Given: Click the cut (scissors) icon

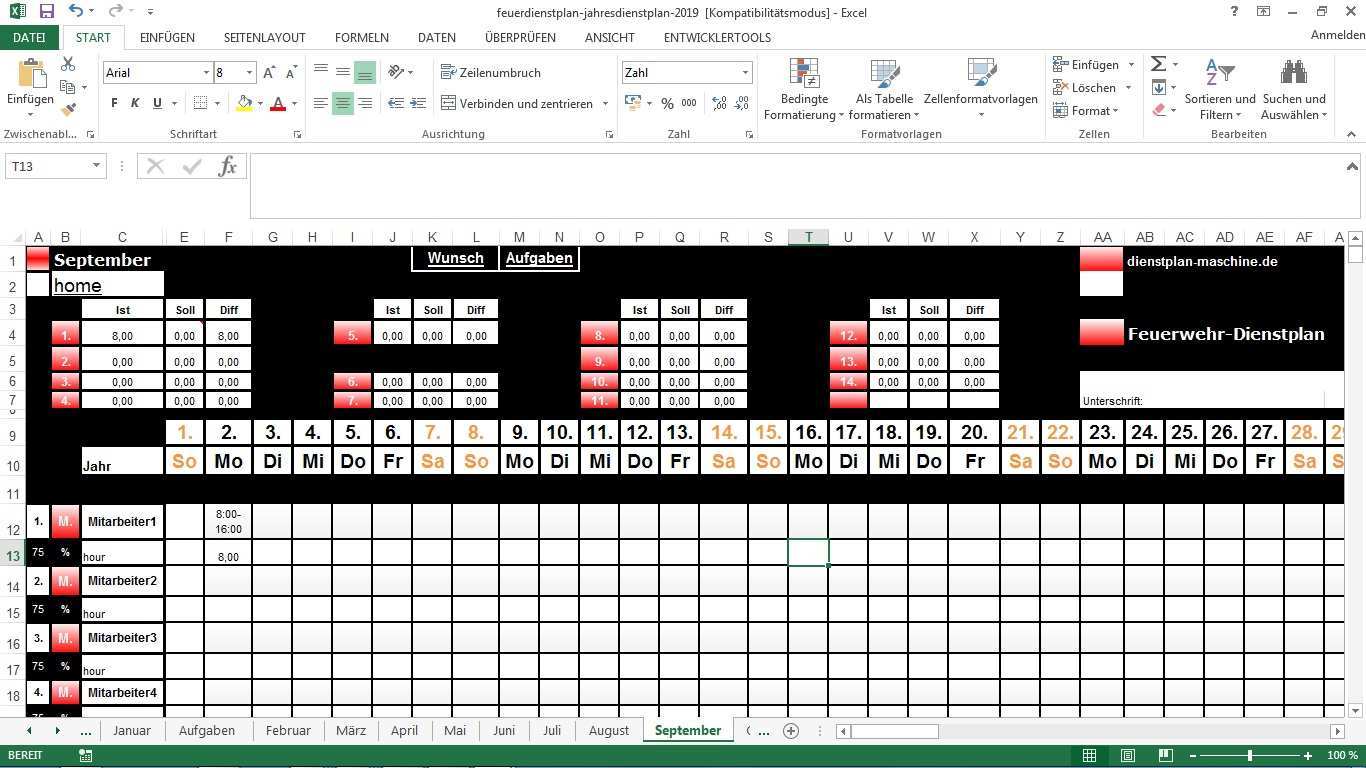Looking at the screenshot, I should [68, 64].
